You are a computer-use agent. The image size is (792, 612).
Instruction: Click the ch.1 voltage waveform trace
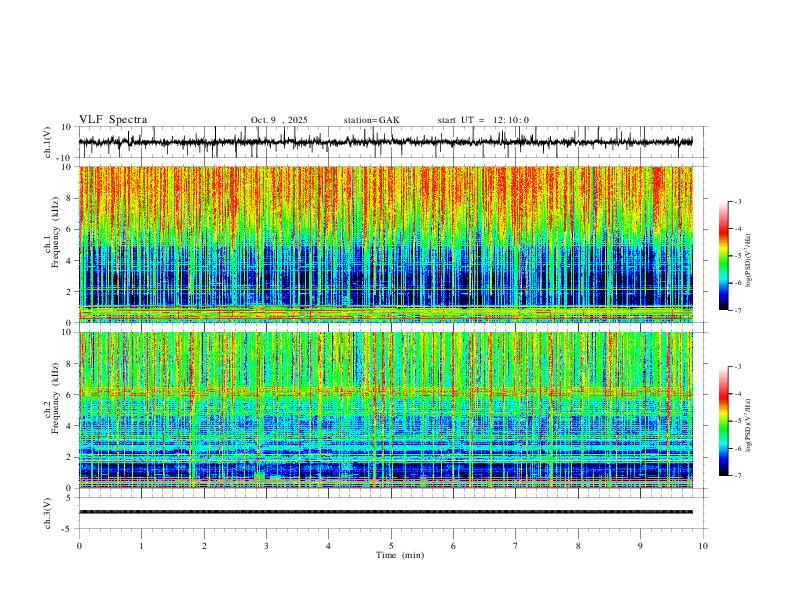click(386, 142)
